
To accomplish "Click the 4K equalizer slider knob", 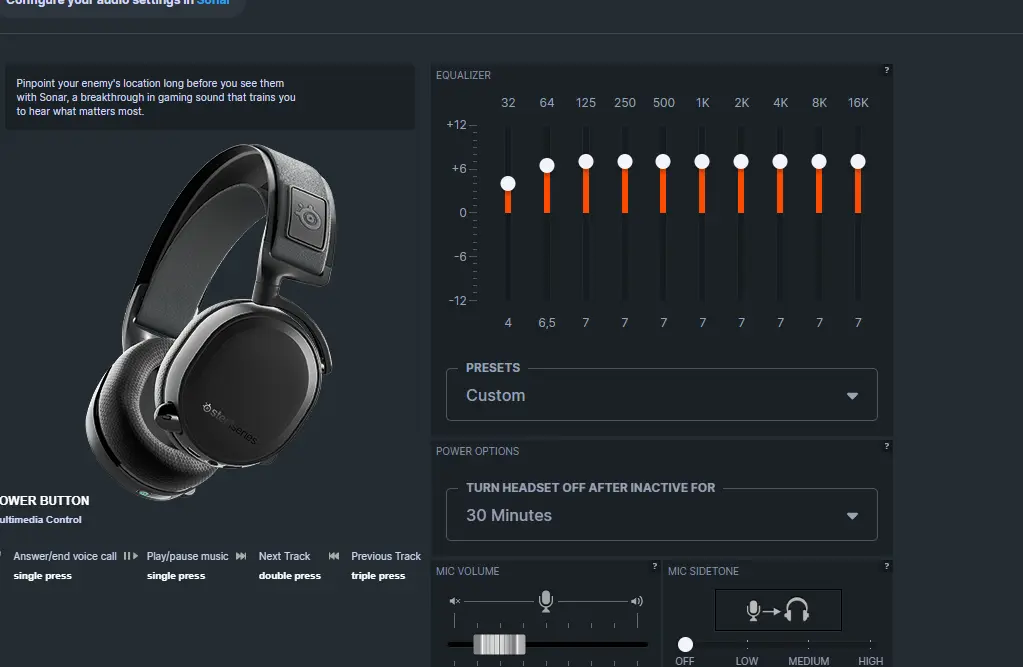I will (x=780, y=161).
